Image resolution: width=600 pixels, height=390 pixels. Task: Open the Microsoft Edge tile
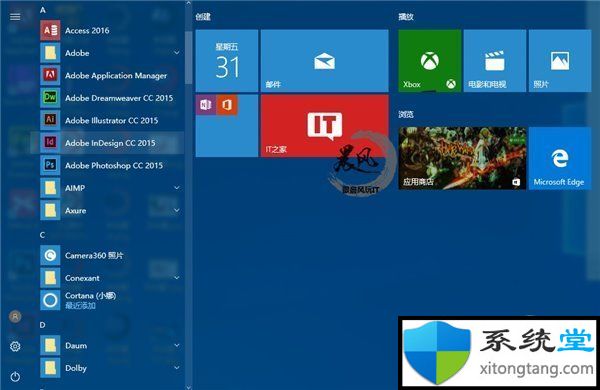(559, 158)
